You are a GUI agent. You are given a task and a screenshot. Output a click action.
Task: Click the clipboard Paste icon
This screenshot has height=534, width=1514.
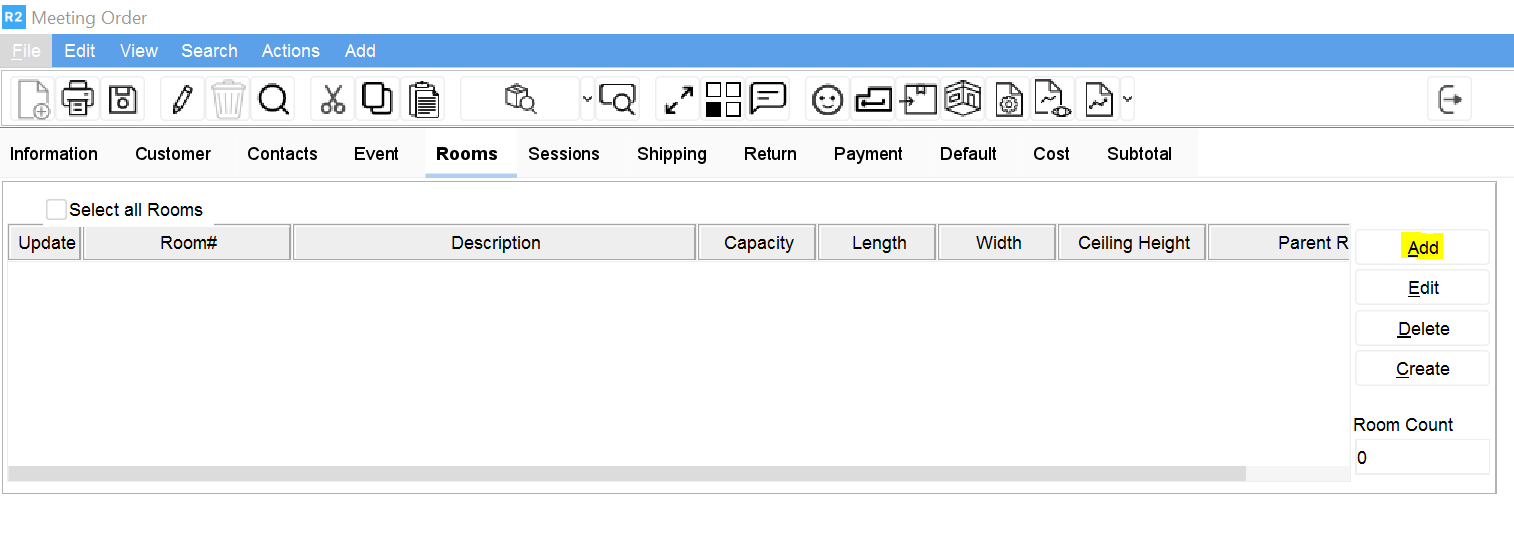(425, 99)
